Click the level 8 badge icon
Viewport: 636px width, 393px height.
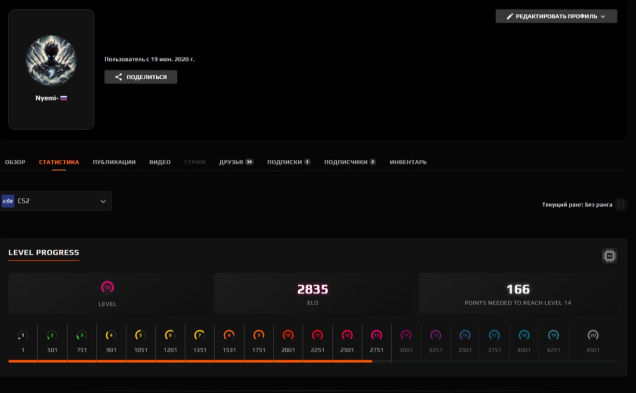[x=229, y=335]
